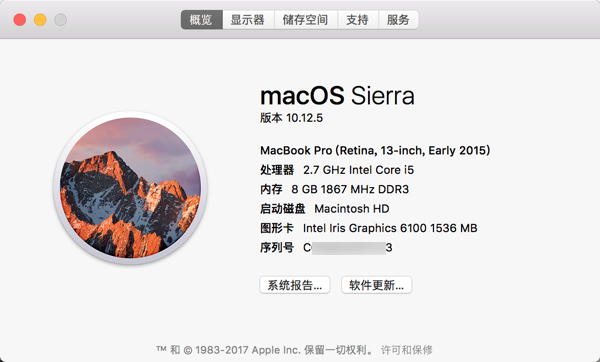This screenshot has height=362, width=600.
Task: Open the 显示器 tab
Action: (x=248, y=20)
